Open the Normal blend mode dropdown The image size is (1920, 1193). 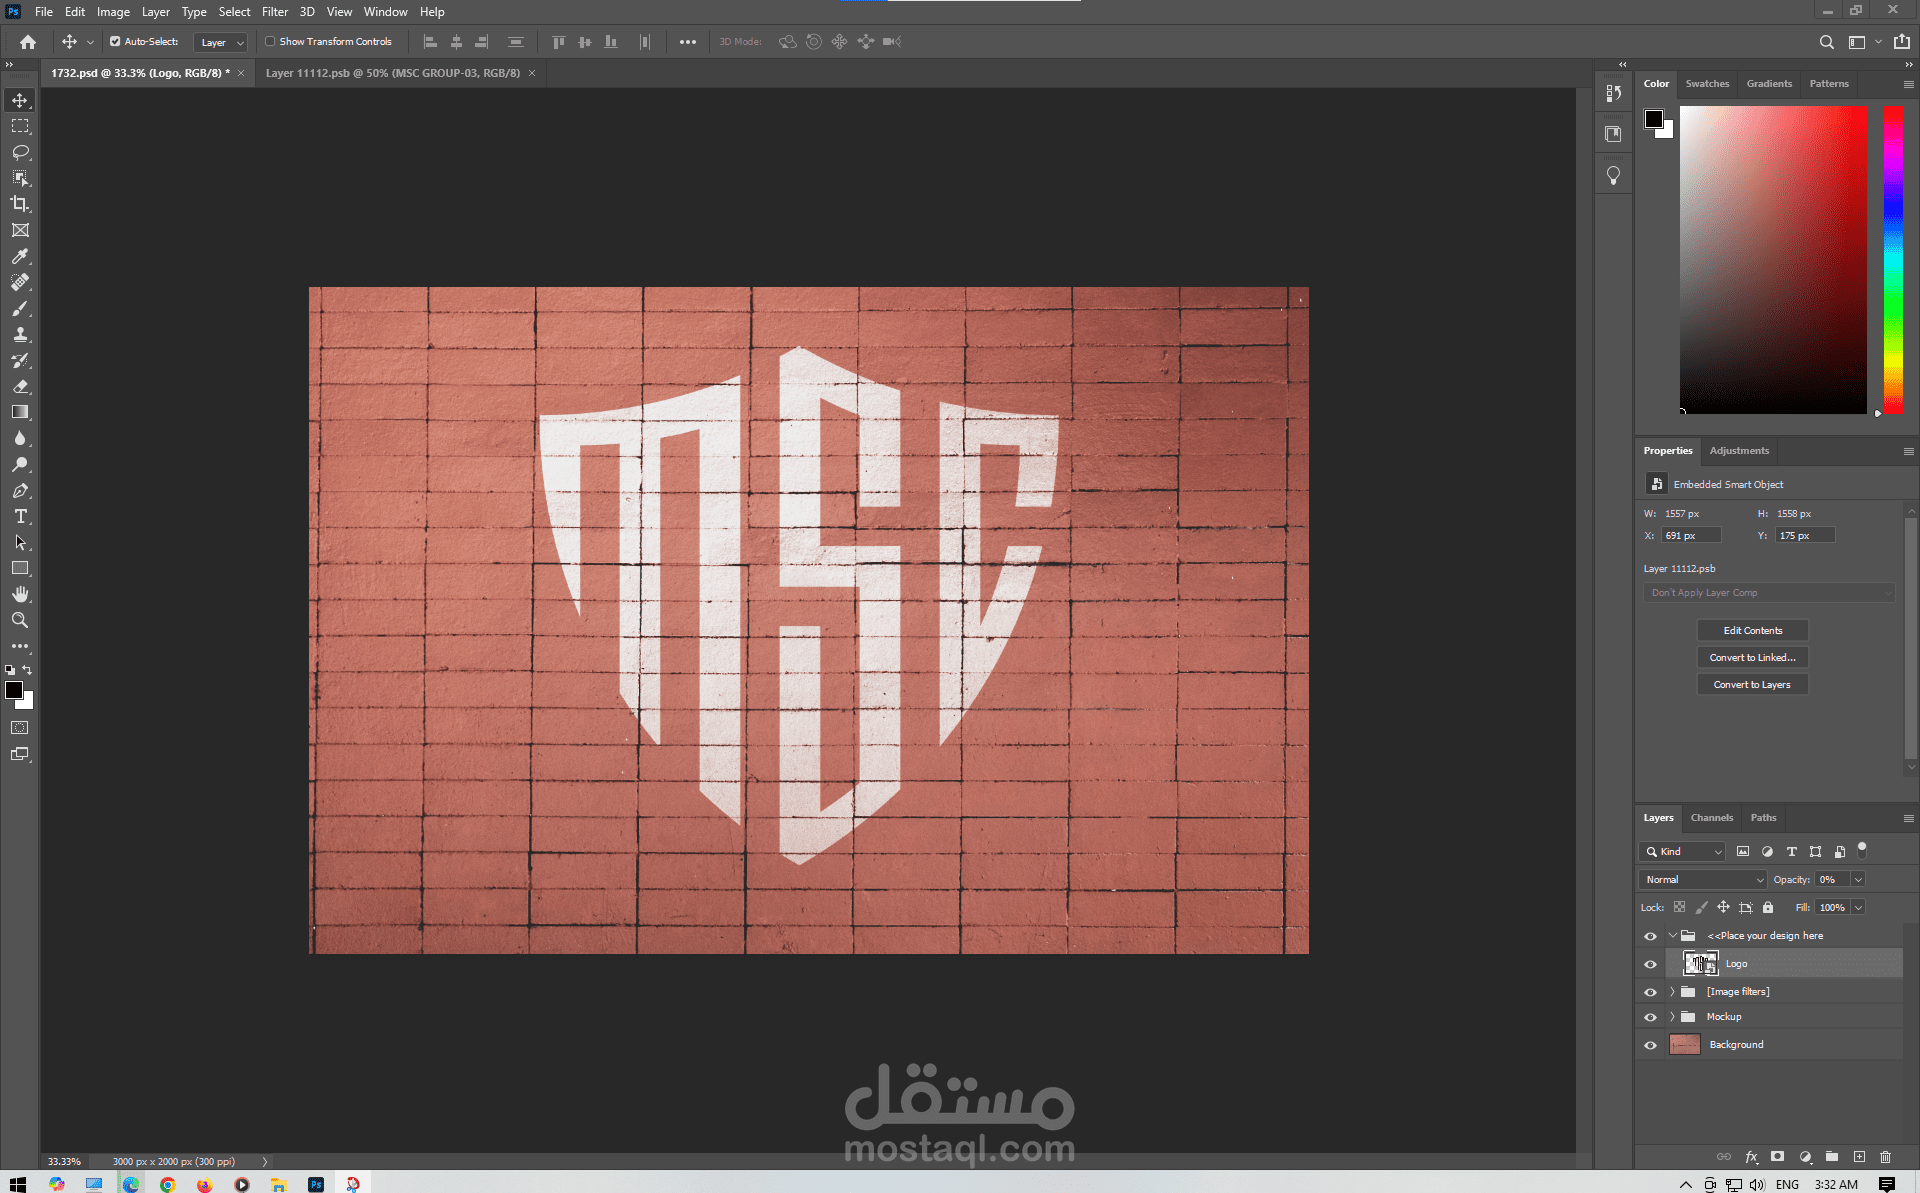point(1702,880)
